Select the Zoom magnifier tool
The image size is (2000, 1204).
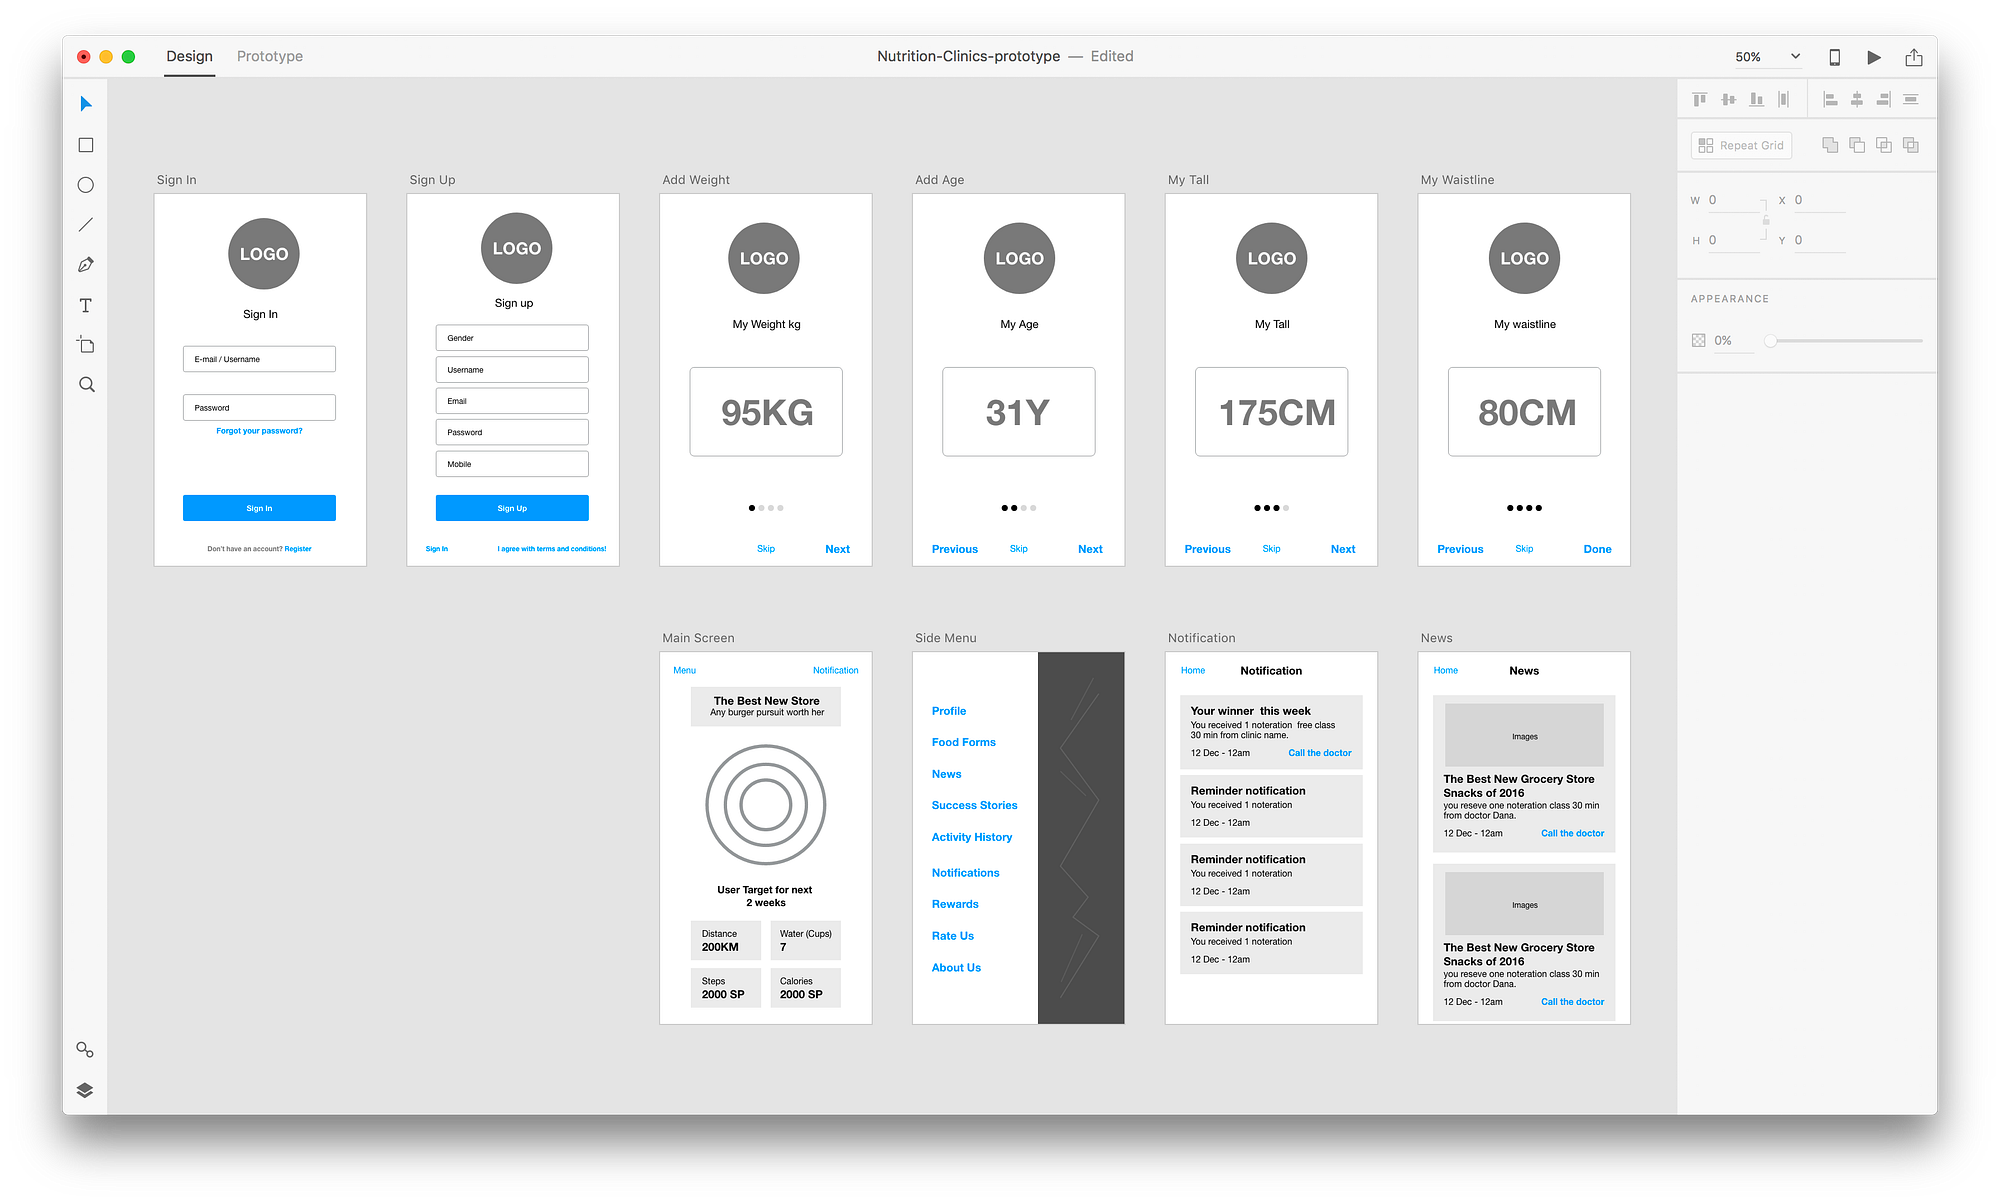[x=86, y=385]
